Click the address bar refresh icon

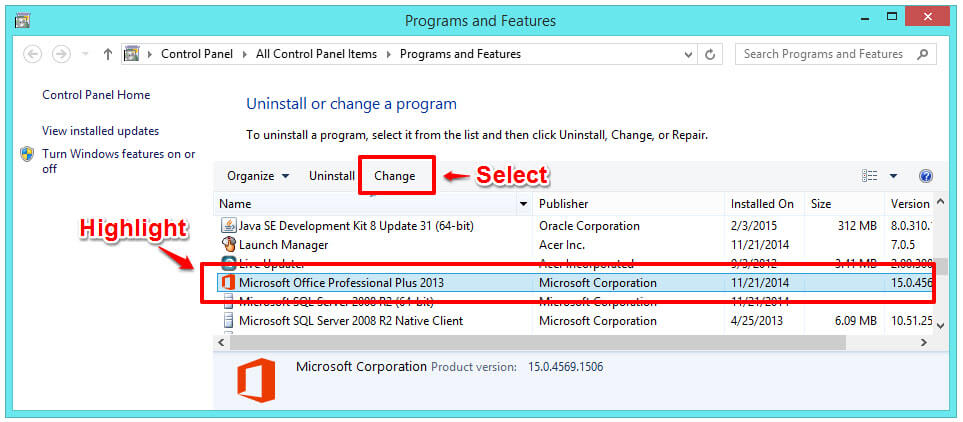click(710, 54)
